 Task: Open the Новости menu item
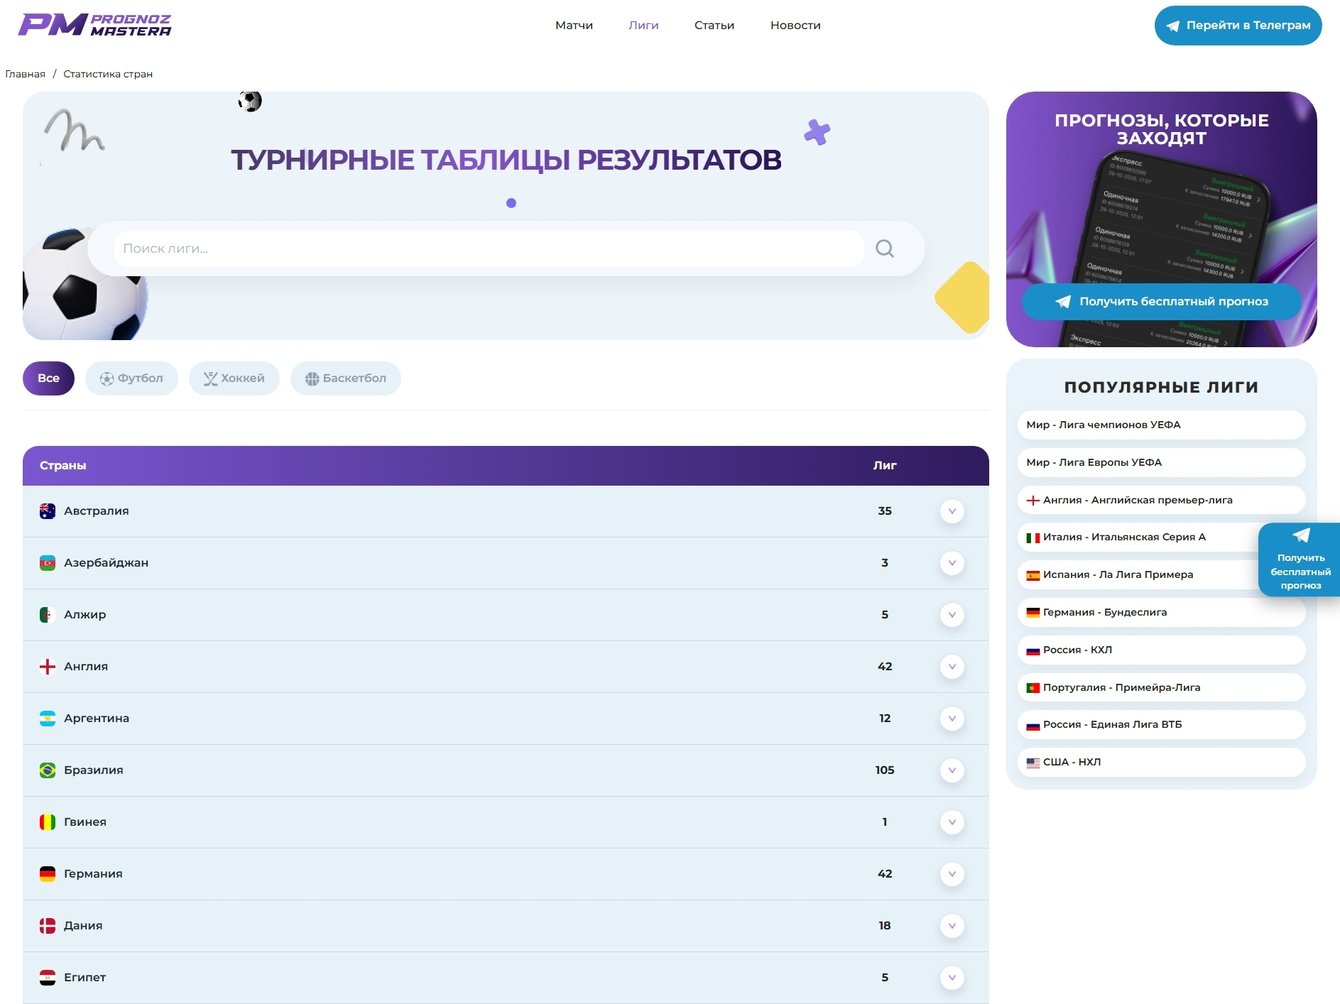click(x=795, y=25)
